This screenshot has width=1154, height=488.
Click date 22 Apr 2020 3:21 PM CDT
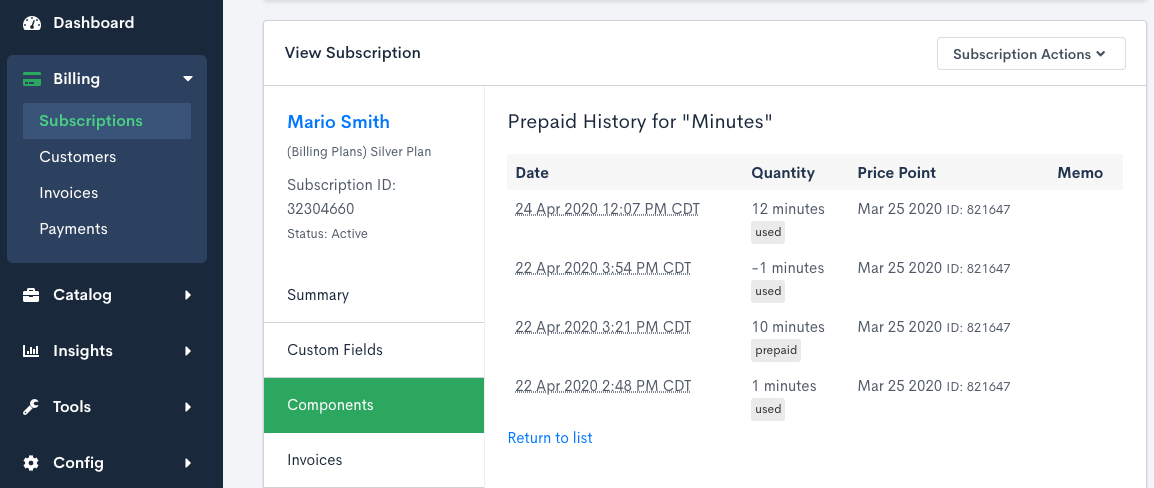pos(603,327)
